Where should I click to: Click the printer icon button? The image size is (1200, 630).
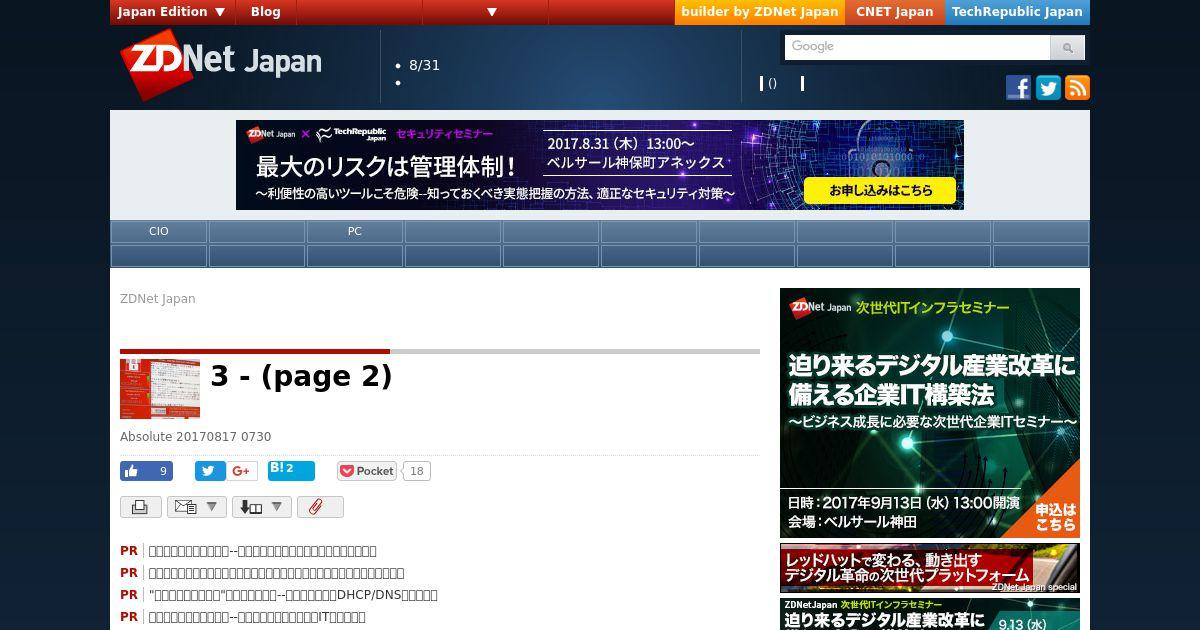[x=140, y=507]
